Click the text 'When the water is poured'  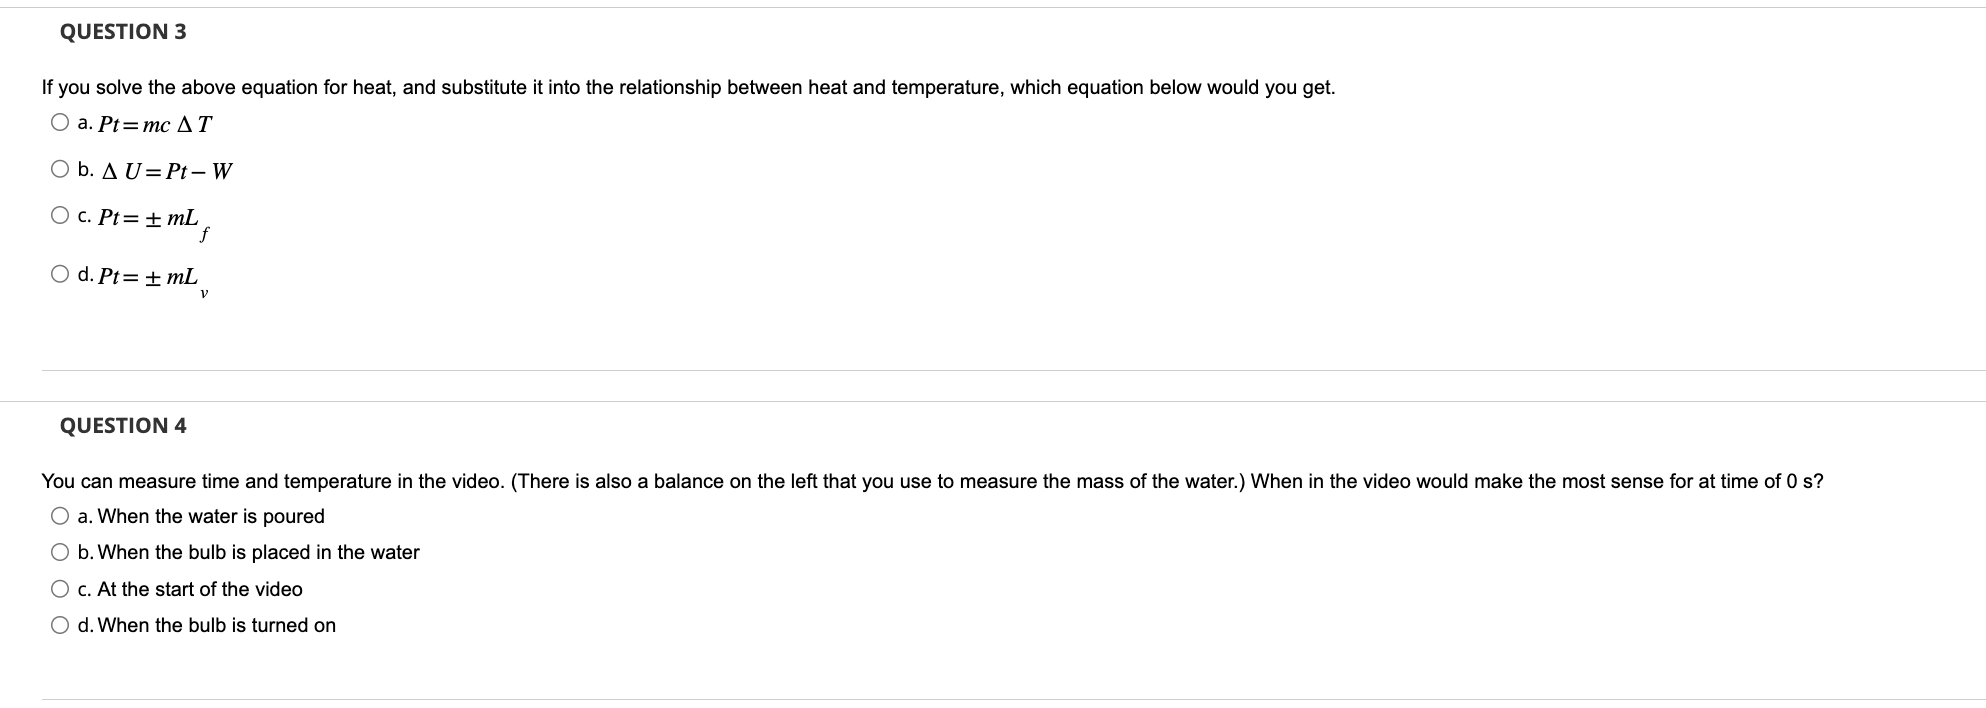click(x=201, y=516)
